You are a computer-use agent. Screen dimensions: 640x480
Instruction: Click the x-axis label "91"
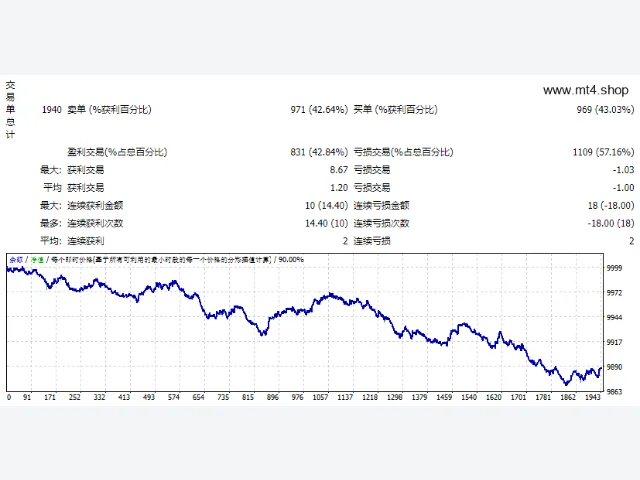tap(27, 397)
